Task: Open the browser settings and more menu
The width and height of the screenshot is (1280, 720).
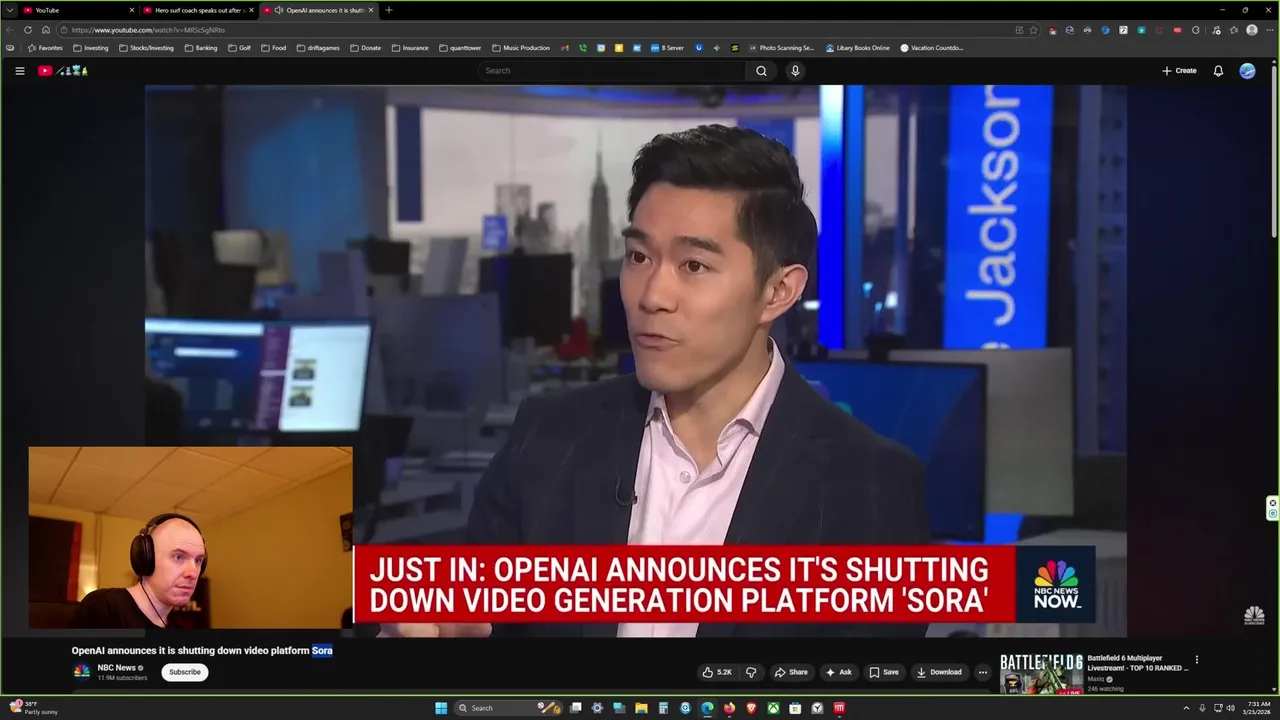Action: pos(1269,30)
